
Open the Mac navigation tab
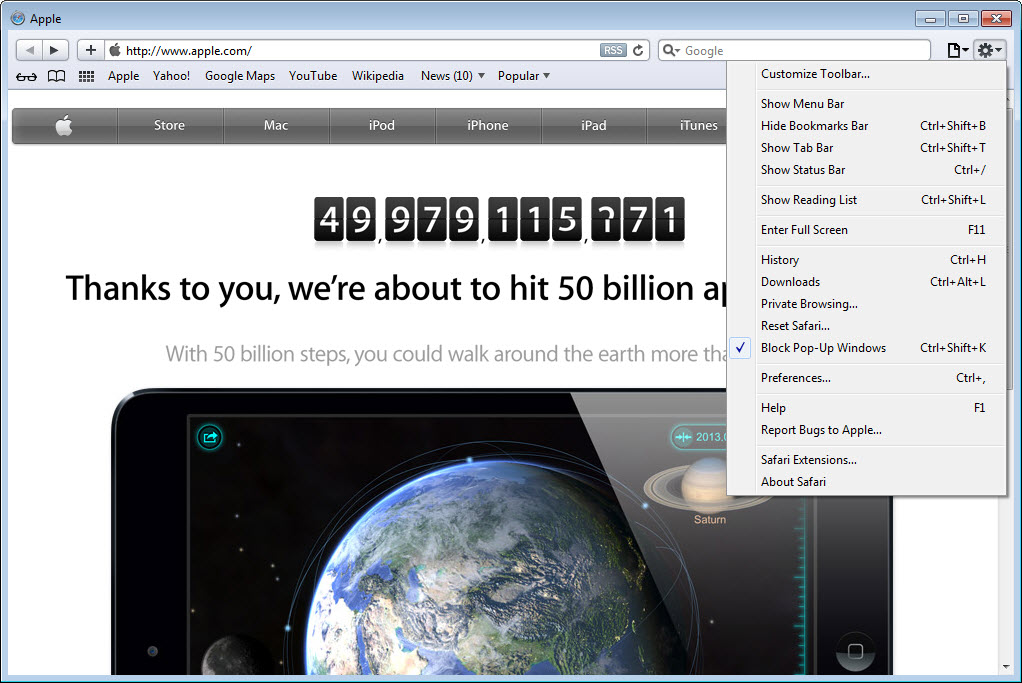pos(276,125)
